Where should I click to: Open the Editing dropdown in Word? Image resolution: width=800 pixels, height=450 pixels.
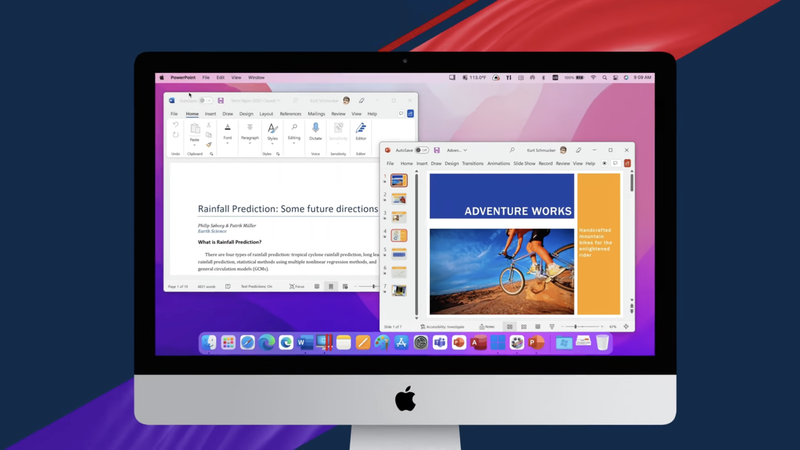coord(294,143)
